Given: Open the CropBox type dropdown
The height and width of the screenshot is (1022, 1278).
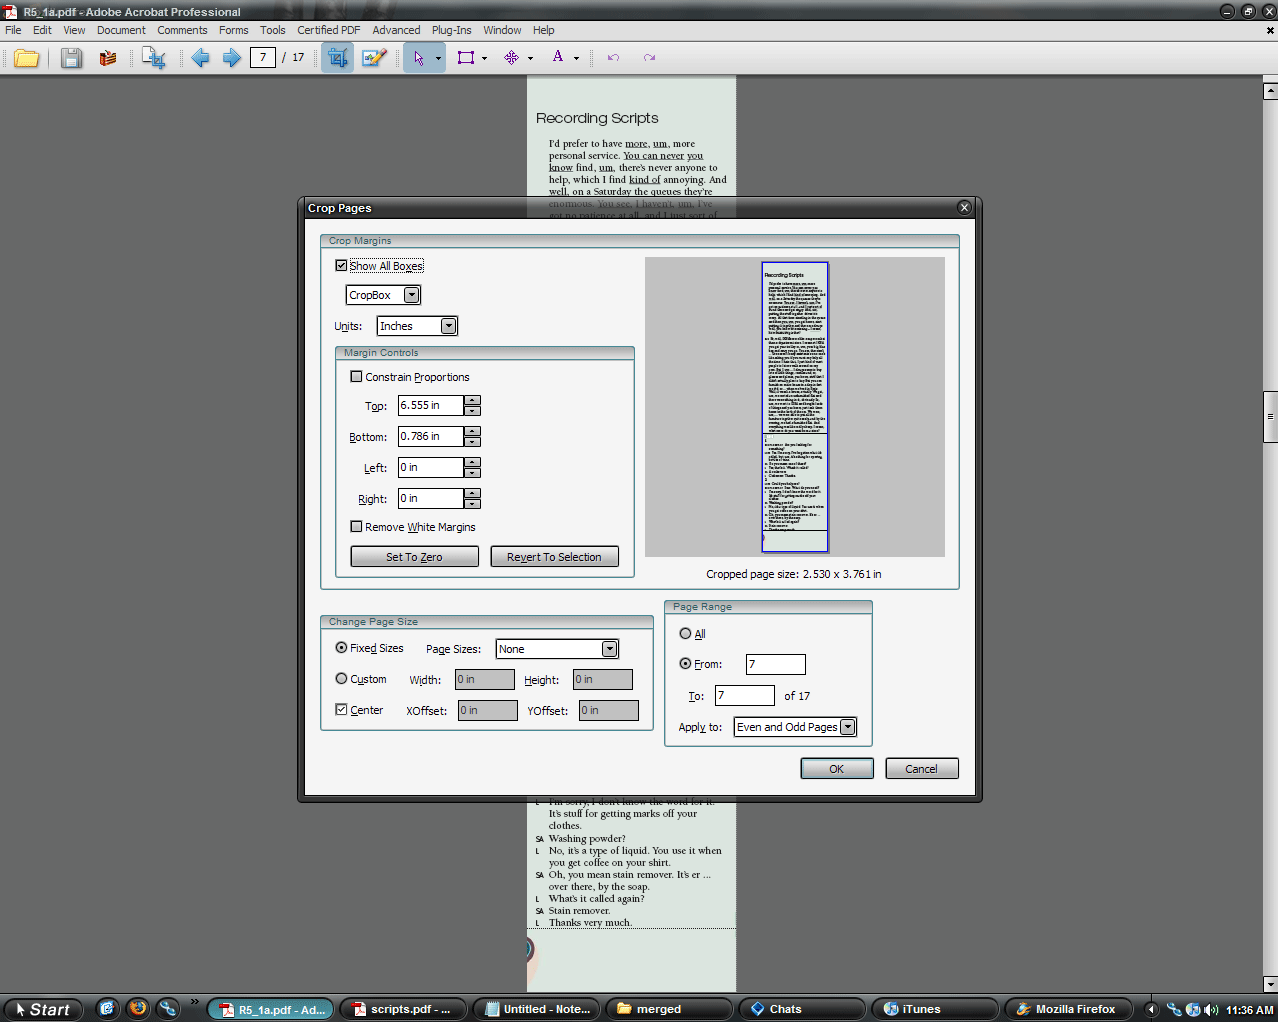Looking at the screenshot, I should click(x=411, y=295).
